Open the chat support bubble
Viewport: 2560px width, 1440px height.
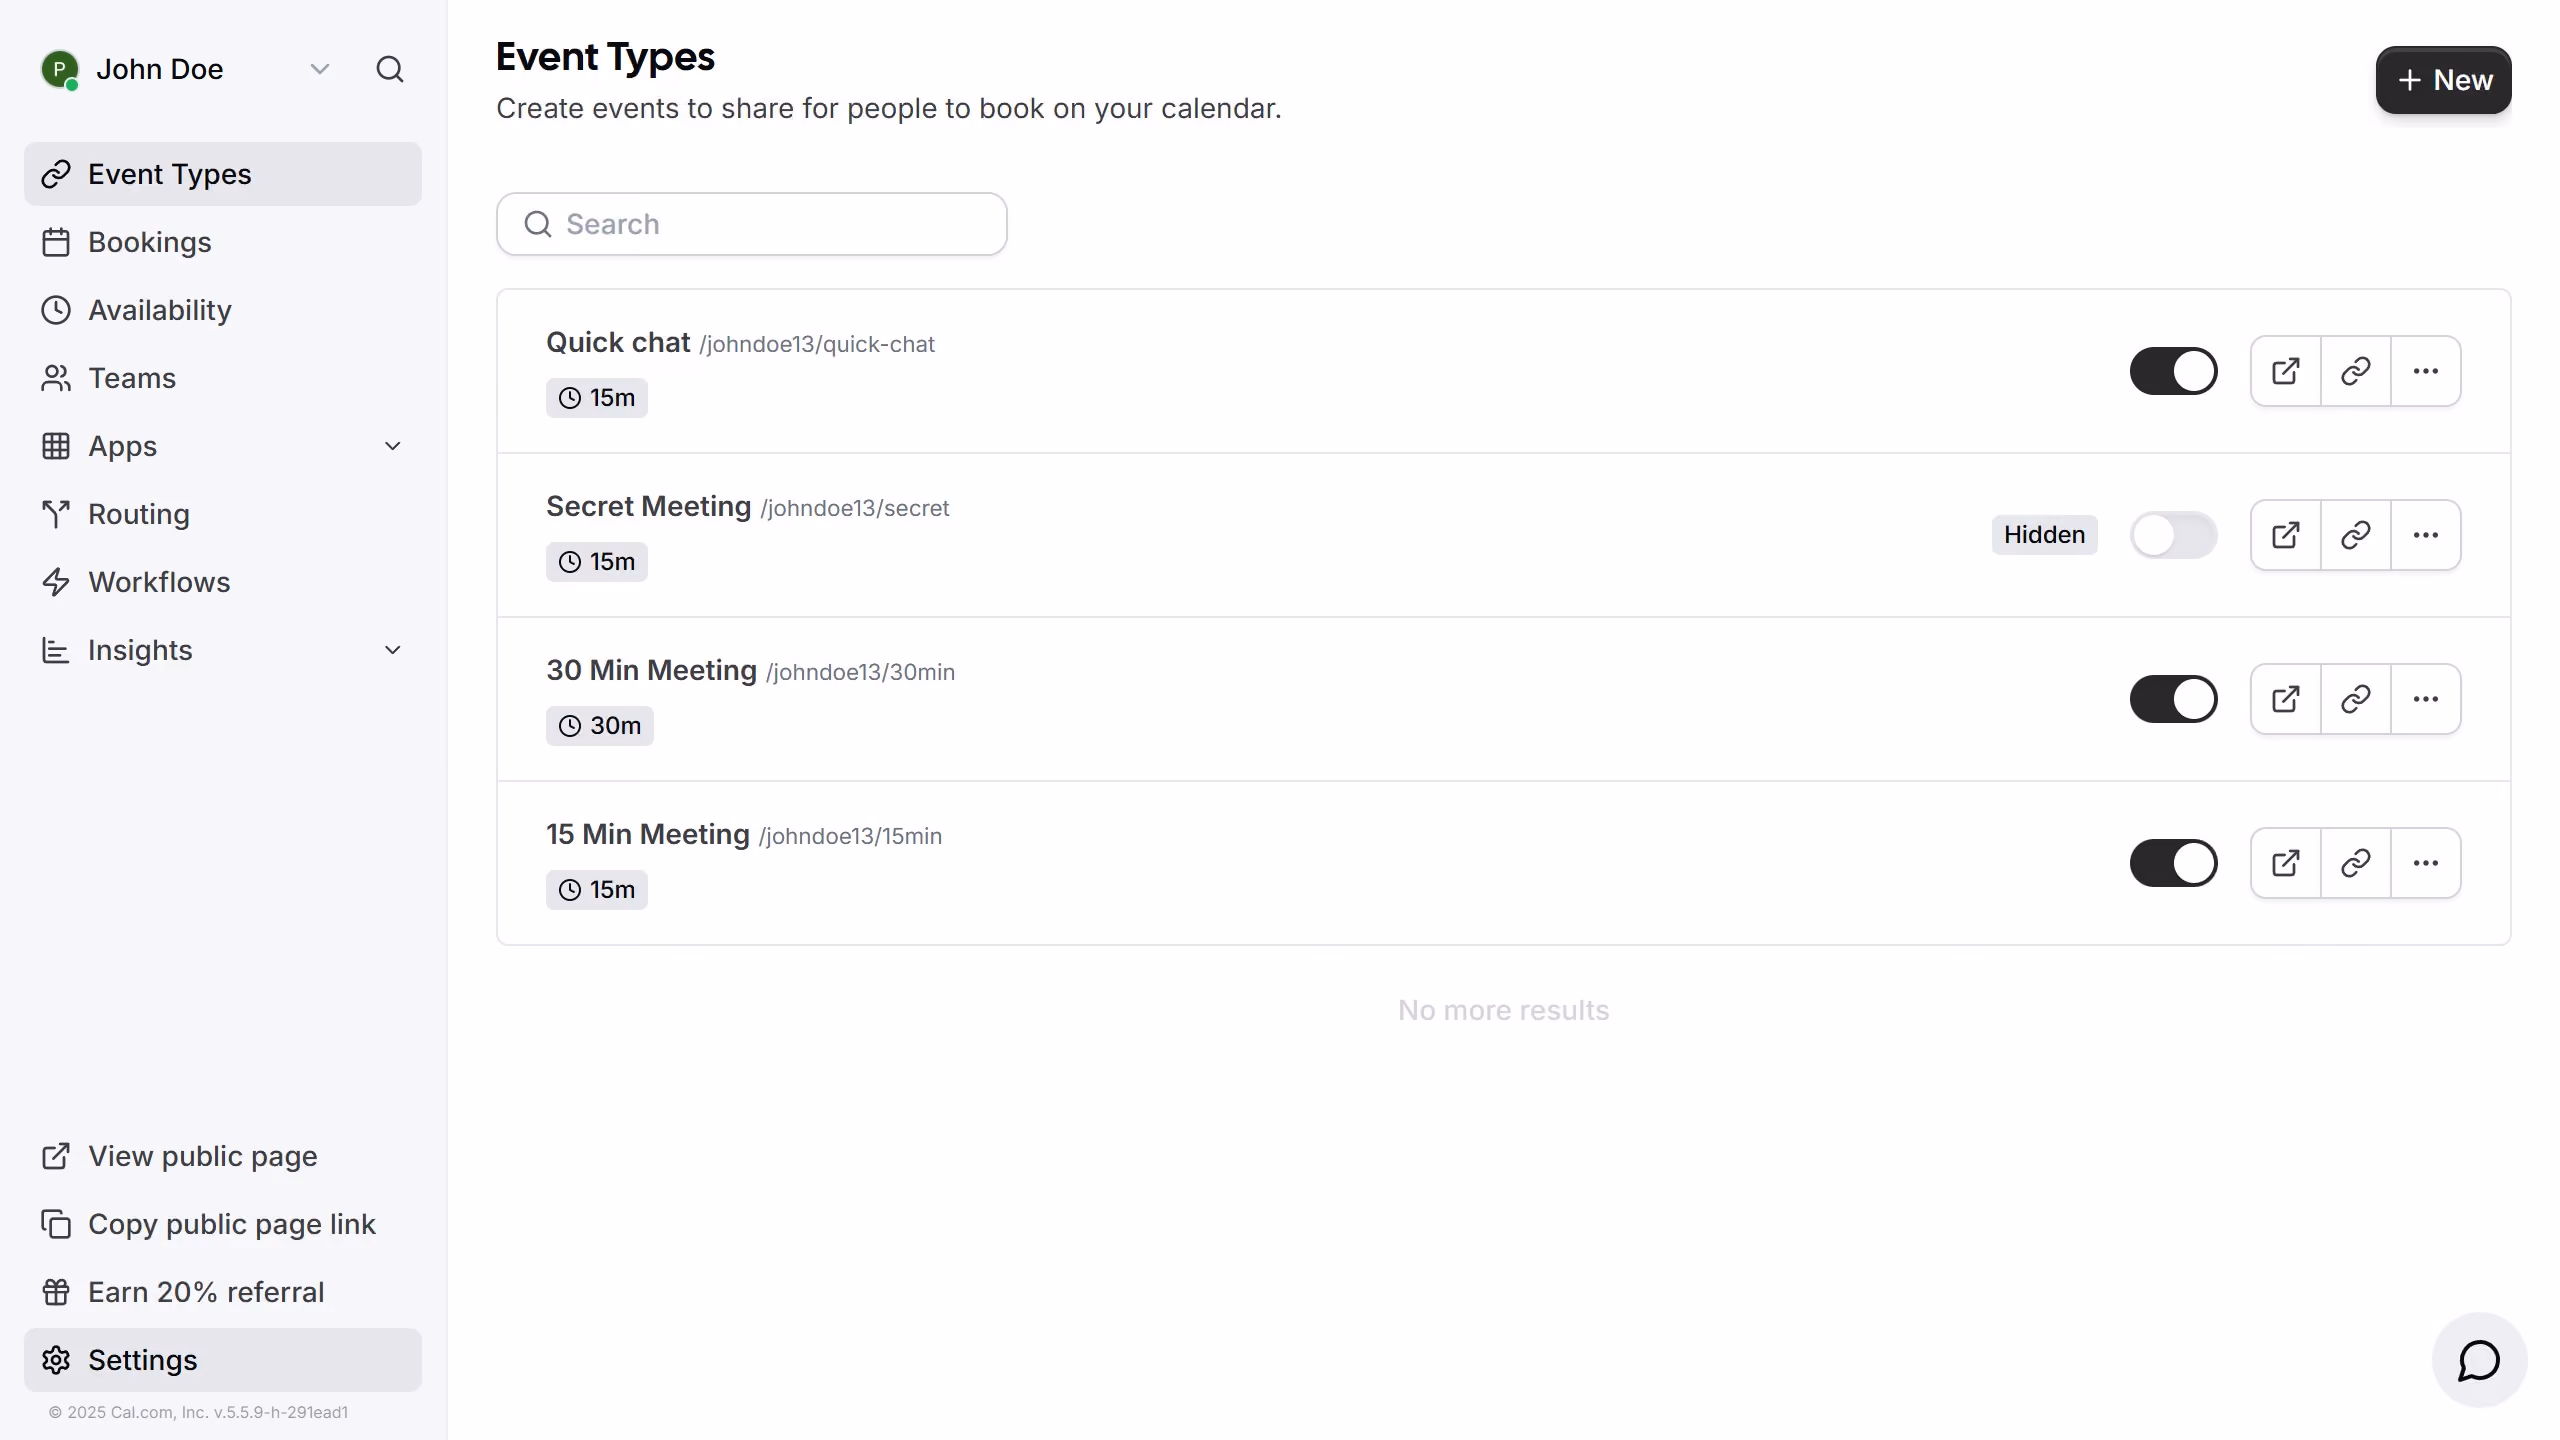point(2479,1360)
